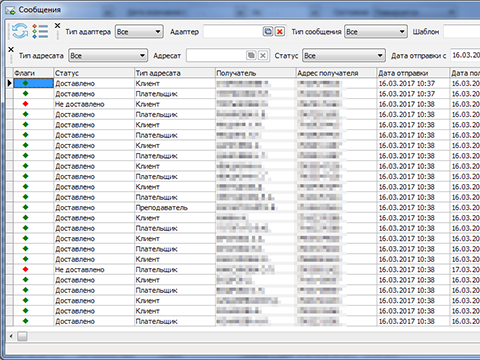
Task: Click green flag in the Преподаватель row
Action: click(25, 207)
